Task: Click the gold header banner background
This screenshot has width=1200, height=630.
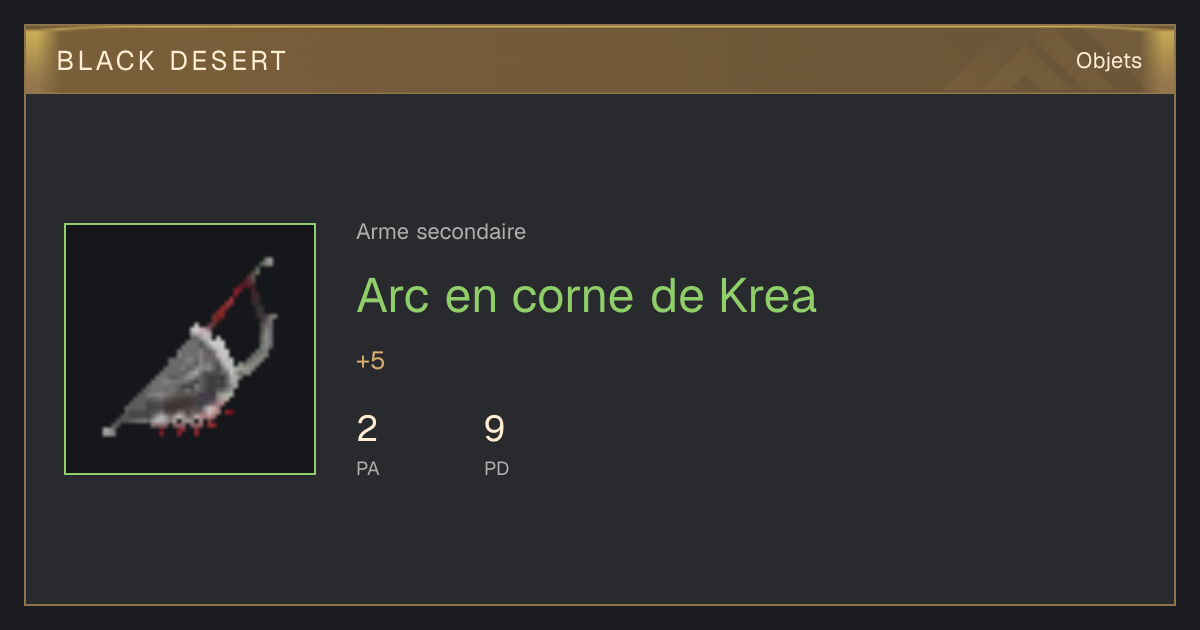Action: coord(600,61)
